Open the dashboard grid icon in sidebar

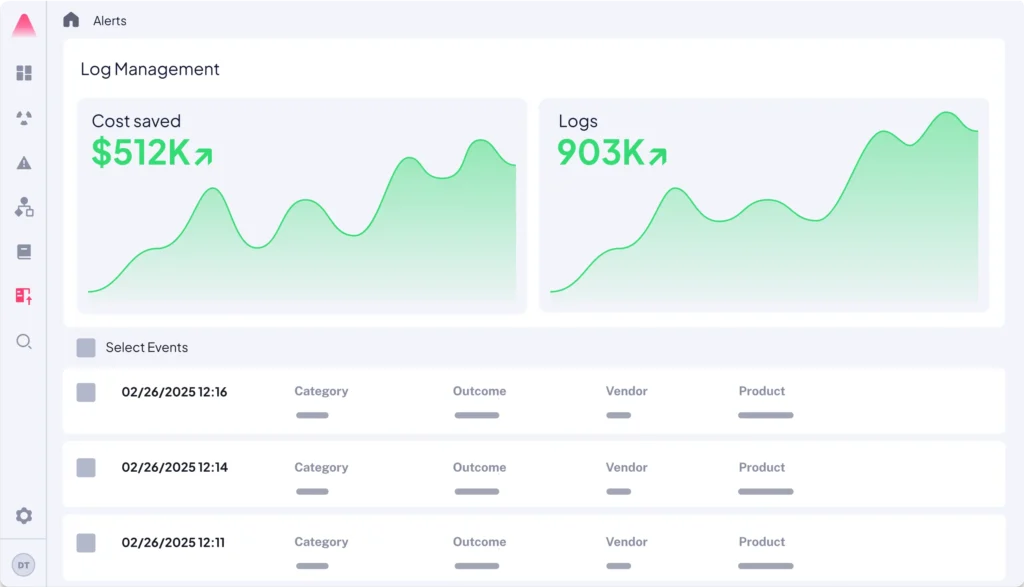point(24,73)
